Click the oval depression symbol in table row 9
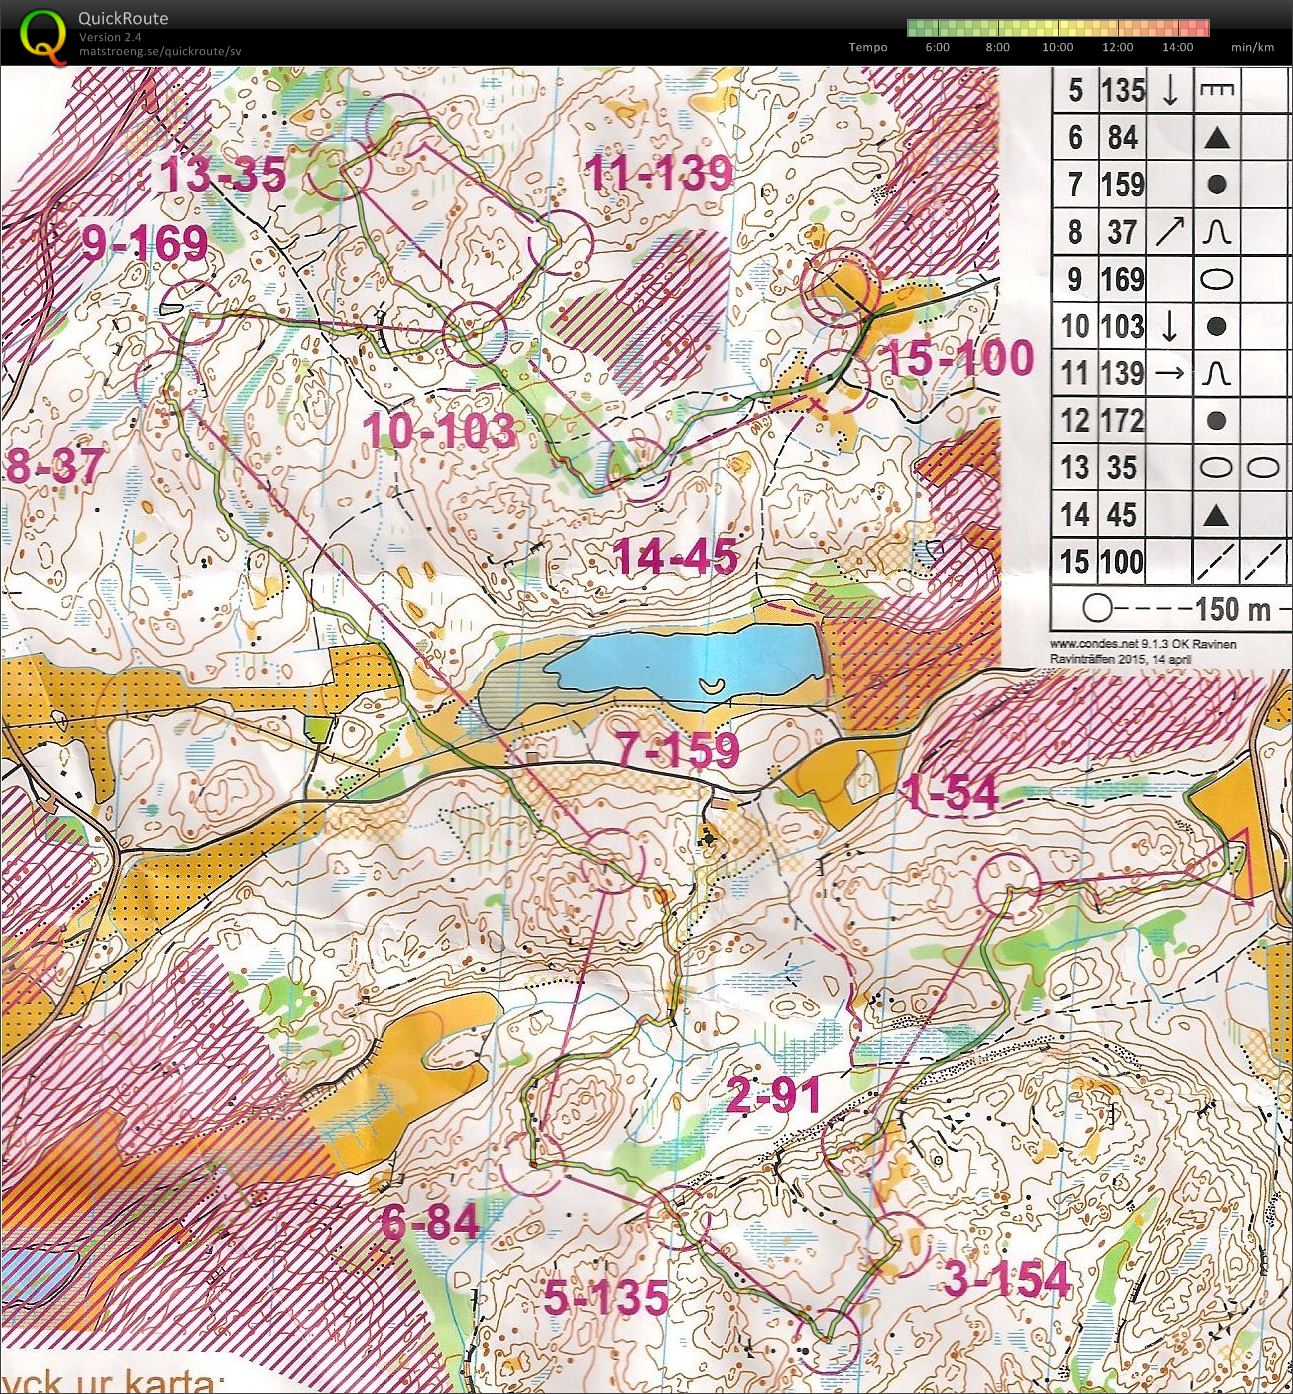 coord(1217,279)
